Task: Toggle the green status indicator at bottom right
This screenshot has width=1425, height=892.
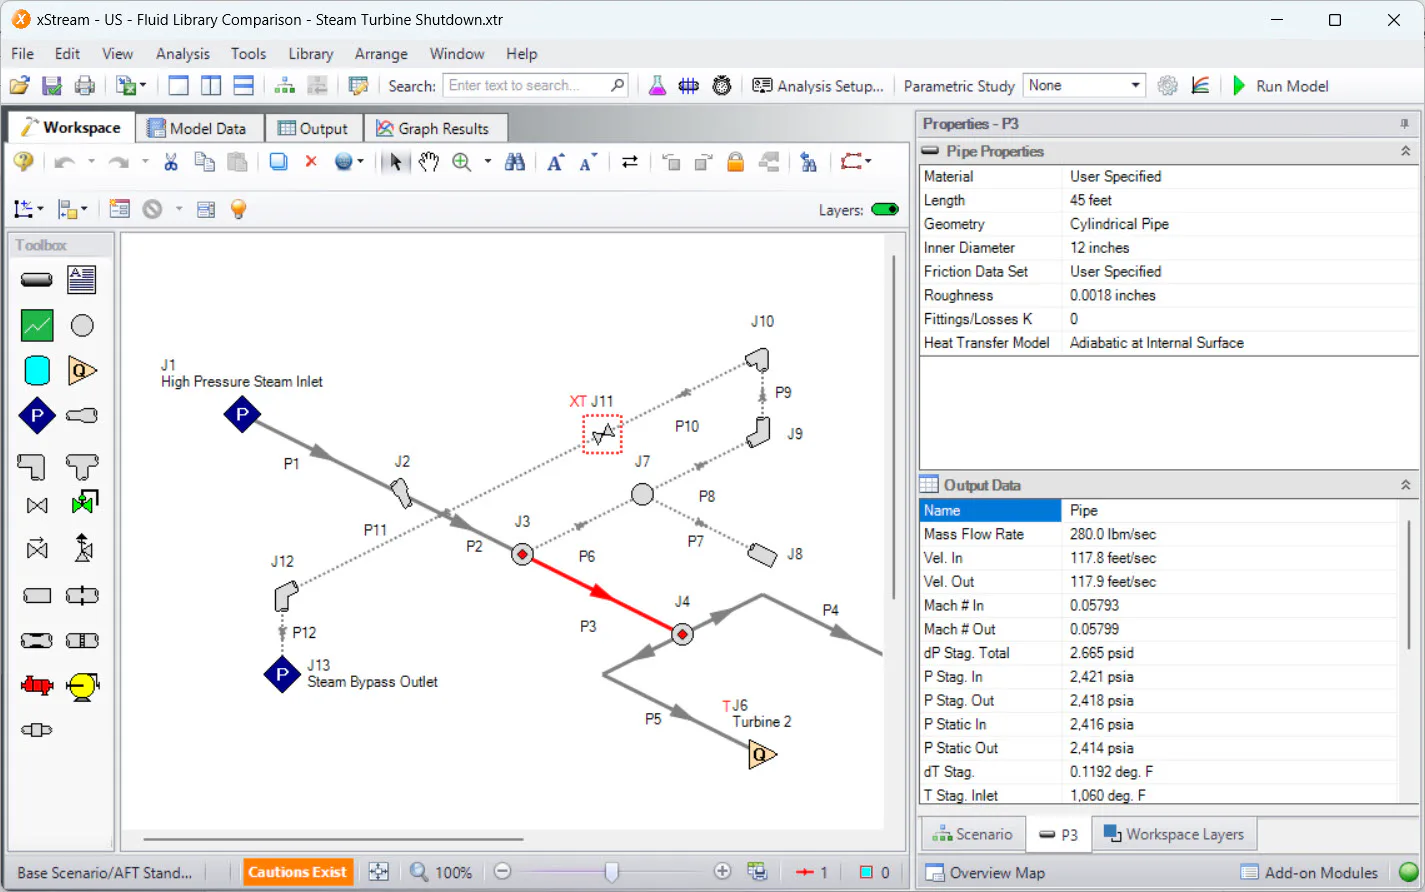Action: coord(1408,872)
